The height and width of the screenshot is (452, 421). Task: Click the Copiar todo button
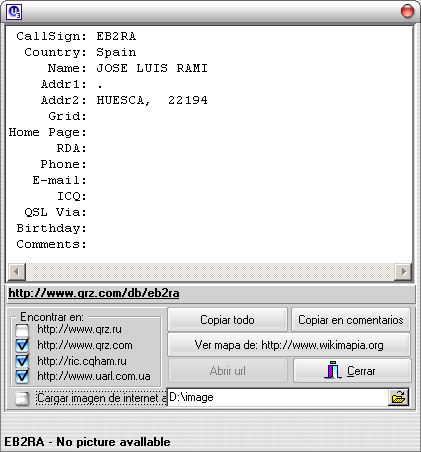click(x=227, y=320)
